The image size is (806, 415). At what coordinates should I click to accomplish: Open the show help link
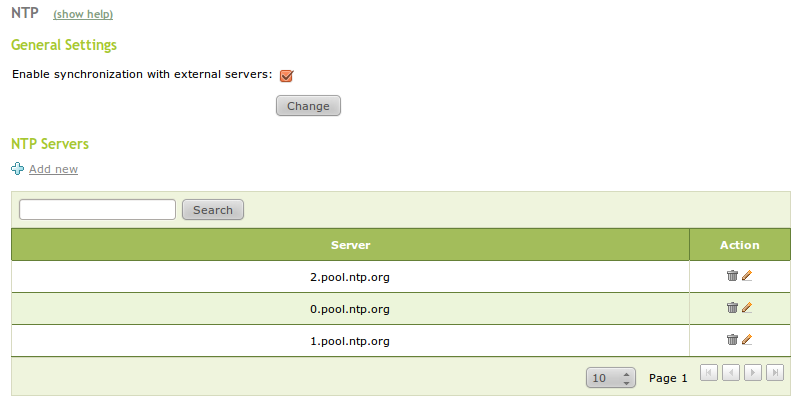click(82, 15)
